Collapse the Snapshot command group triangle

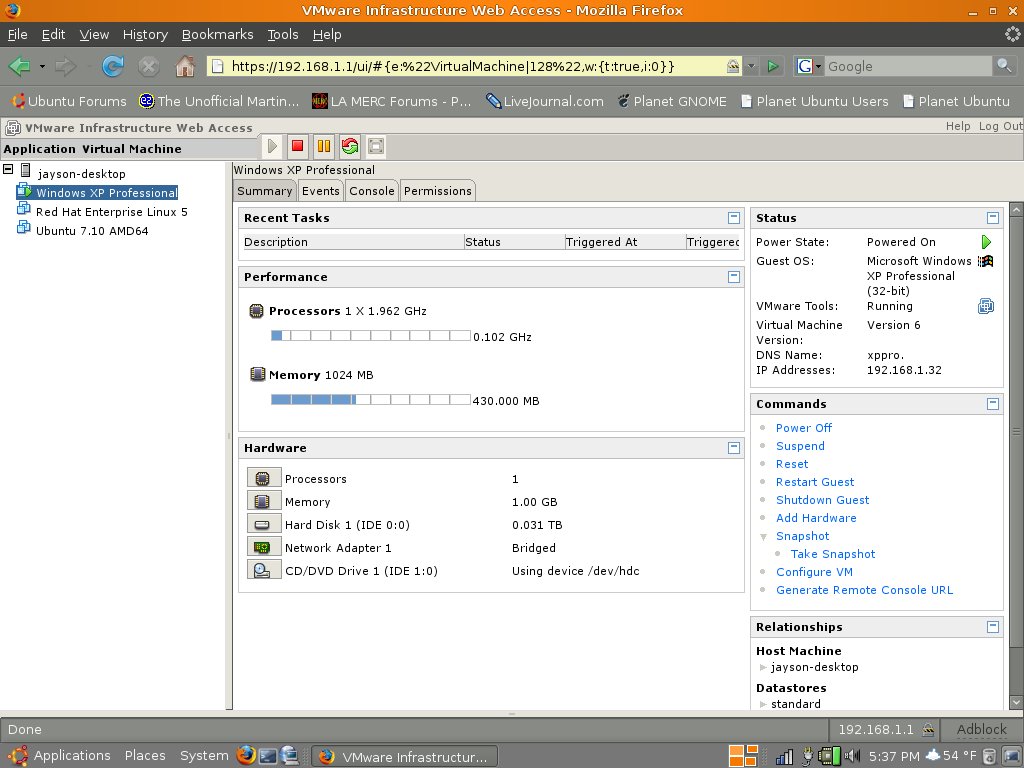(x=763, y=536)
